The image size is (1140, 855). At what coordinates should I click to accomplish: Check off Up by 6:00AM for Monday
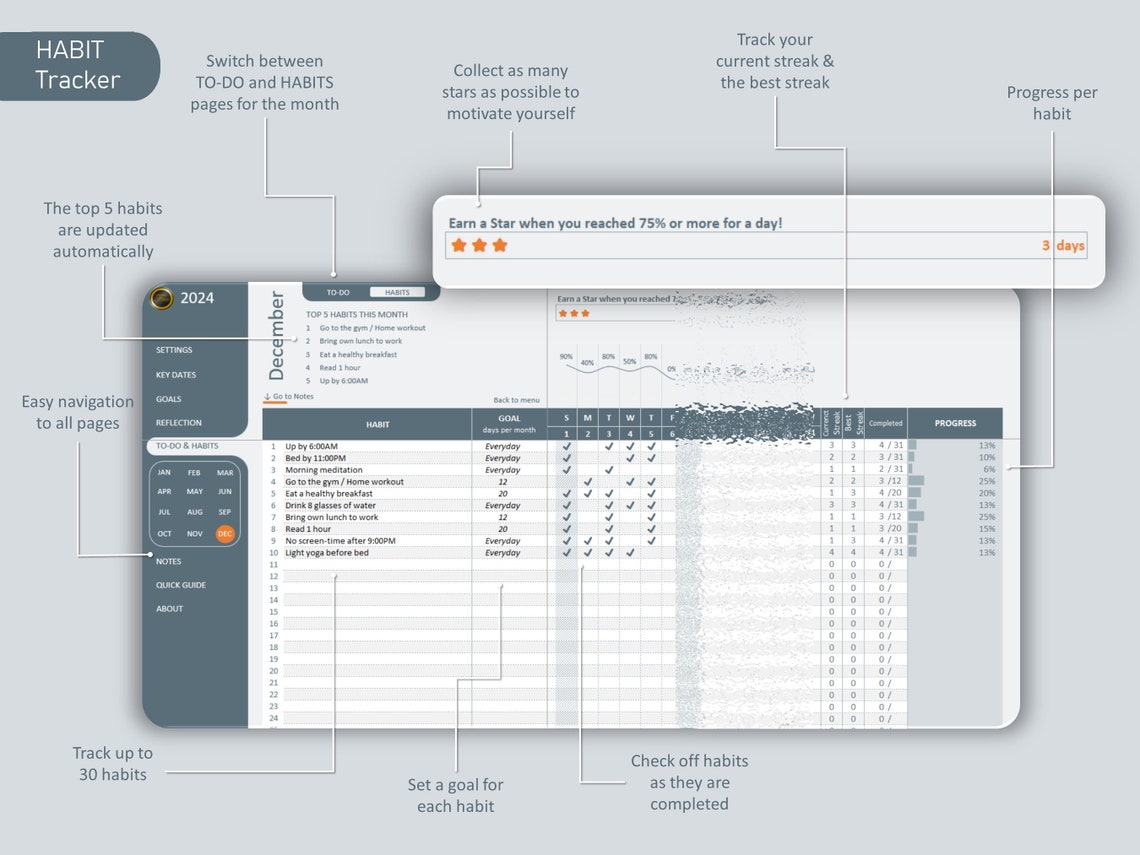coord(587,446)
